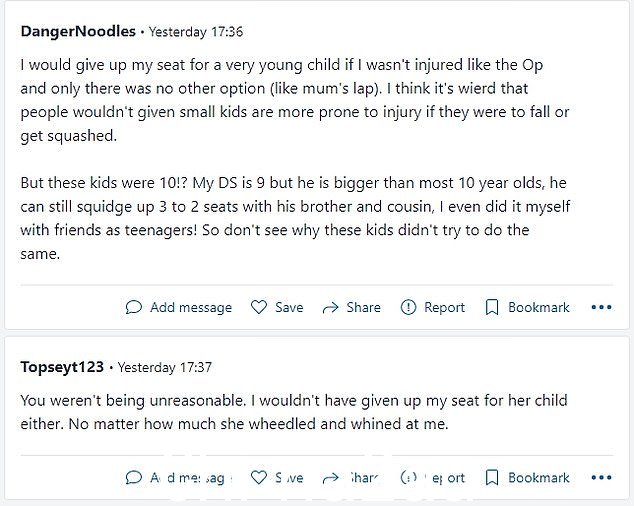Open more options menu on Topseyt123's post
The image size is (634, 506).
(601, 478)
